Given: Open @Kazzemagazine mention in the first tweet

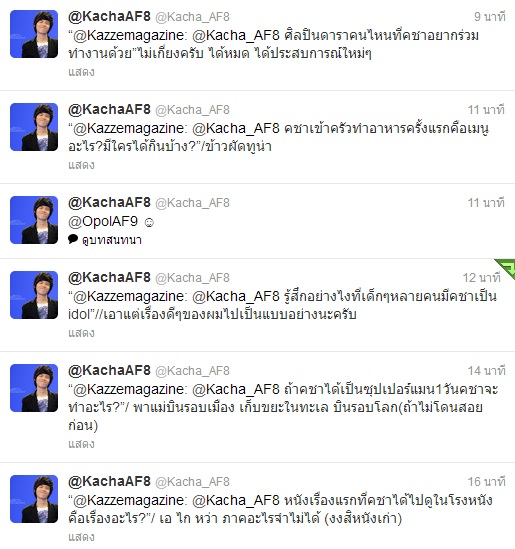Looking at the screenshot, I should point(128,35).
